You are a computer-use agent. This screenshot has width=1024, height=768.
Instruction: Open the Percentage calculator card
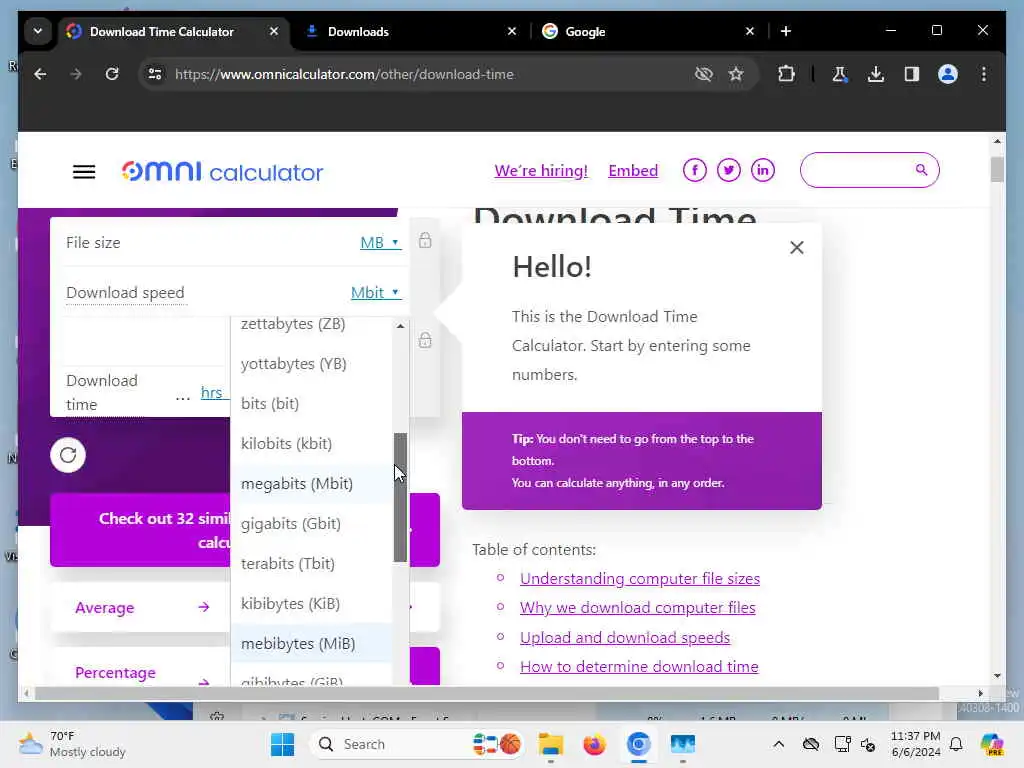(140, 667)
